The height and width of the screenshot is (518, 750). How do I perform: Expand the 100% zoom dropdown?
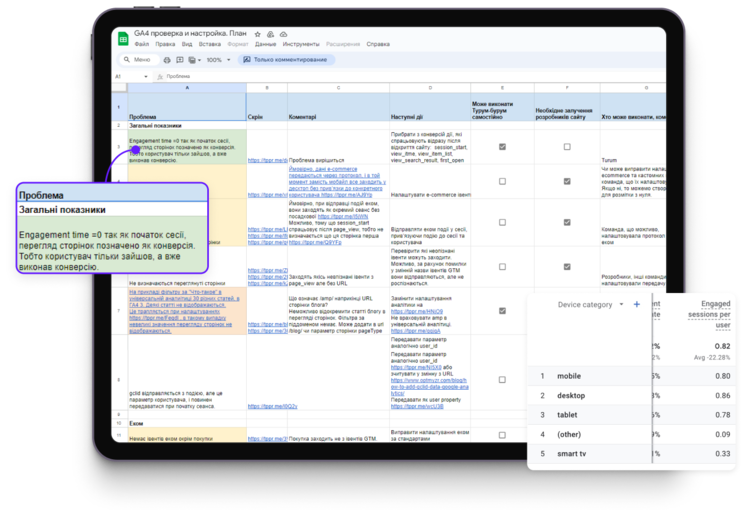[x=218, y=60]
